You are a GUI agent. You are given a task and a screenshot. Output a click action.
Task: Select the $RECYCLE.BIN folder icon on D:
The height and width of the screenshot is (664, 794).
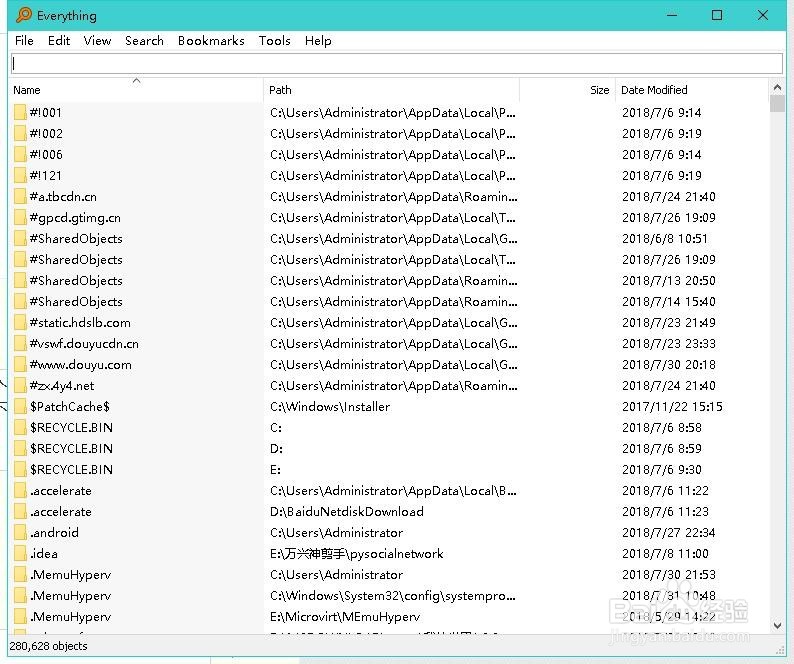20,449
